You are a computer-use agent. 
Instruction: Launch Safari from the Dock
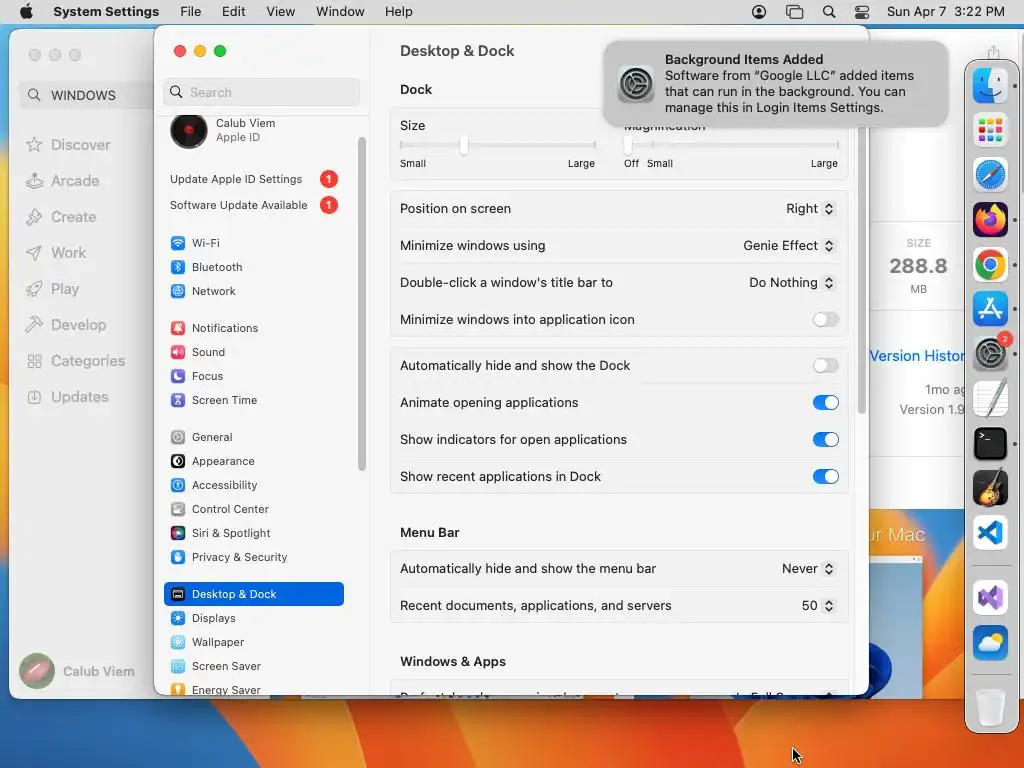point(990,174)
